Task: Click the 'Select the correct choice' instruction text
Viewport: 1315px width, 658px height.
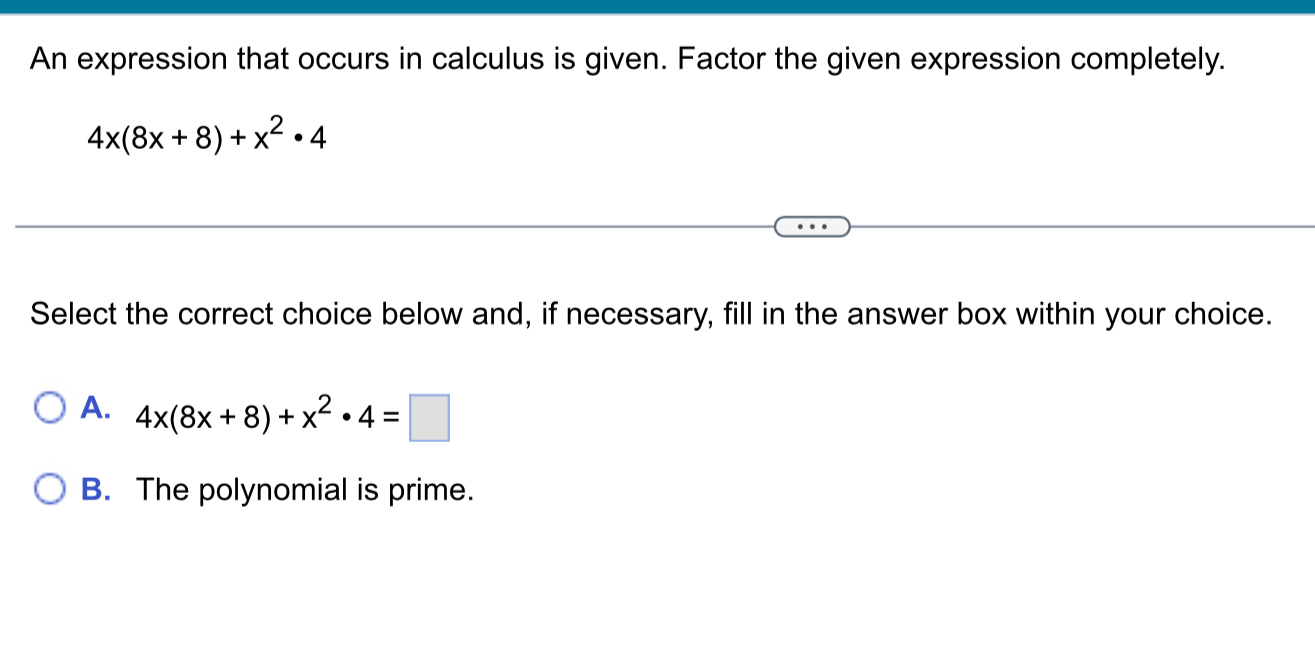Action: 650,313
